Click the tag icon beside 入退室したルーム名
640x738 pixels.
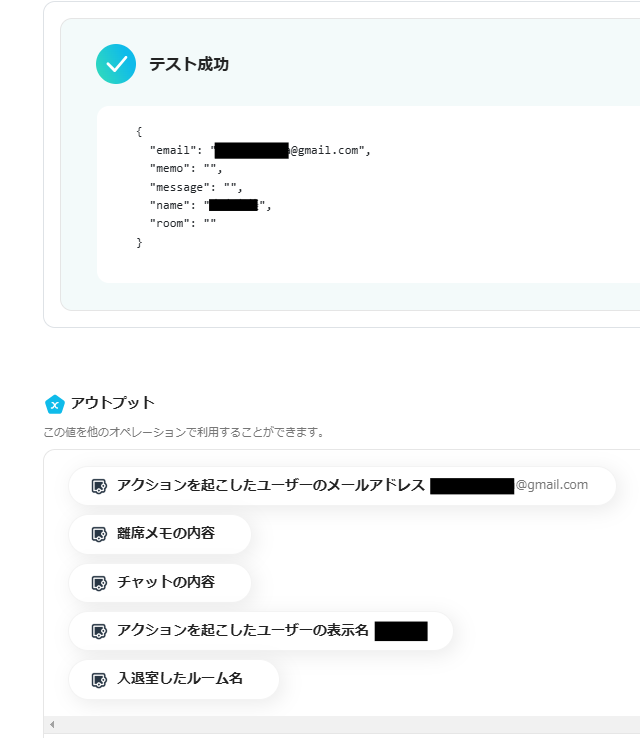coord(99,679)
